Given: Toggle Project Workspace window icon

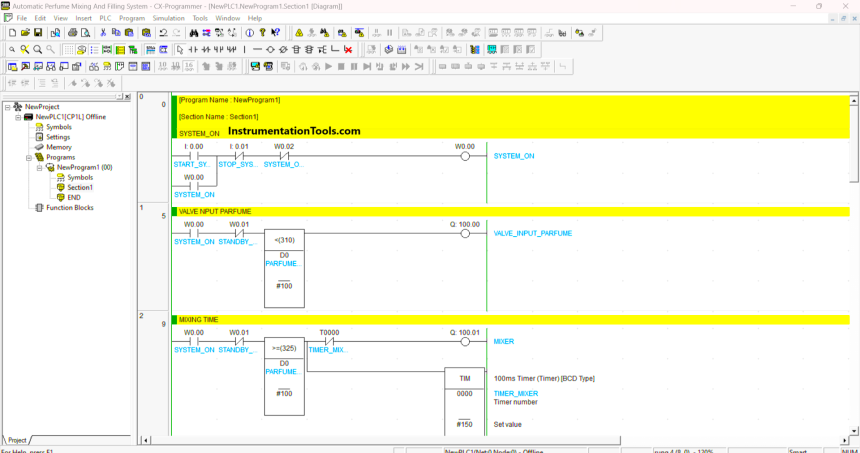Looking at the screenshot, I should coord(12,67).
